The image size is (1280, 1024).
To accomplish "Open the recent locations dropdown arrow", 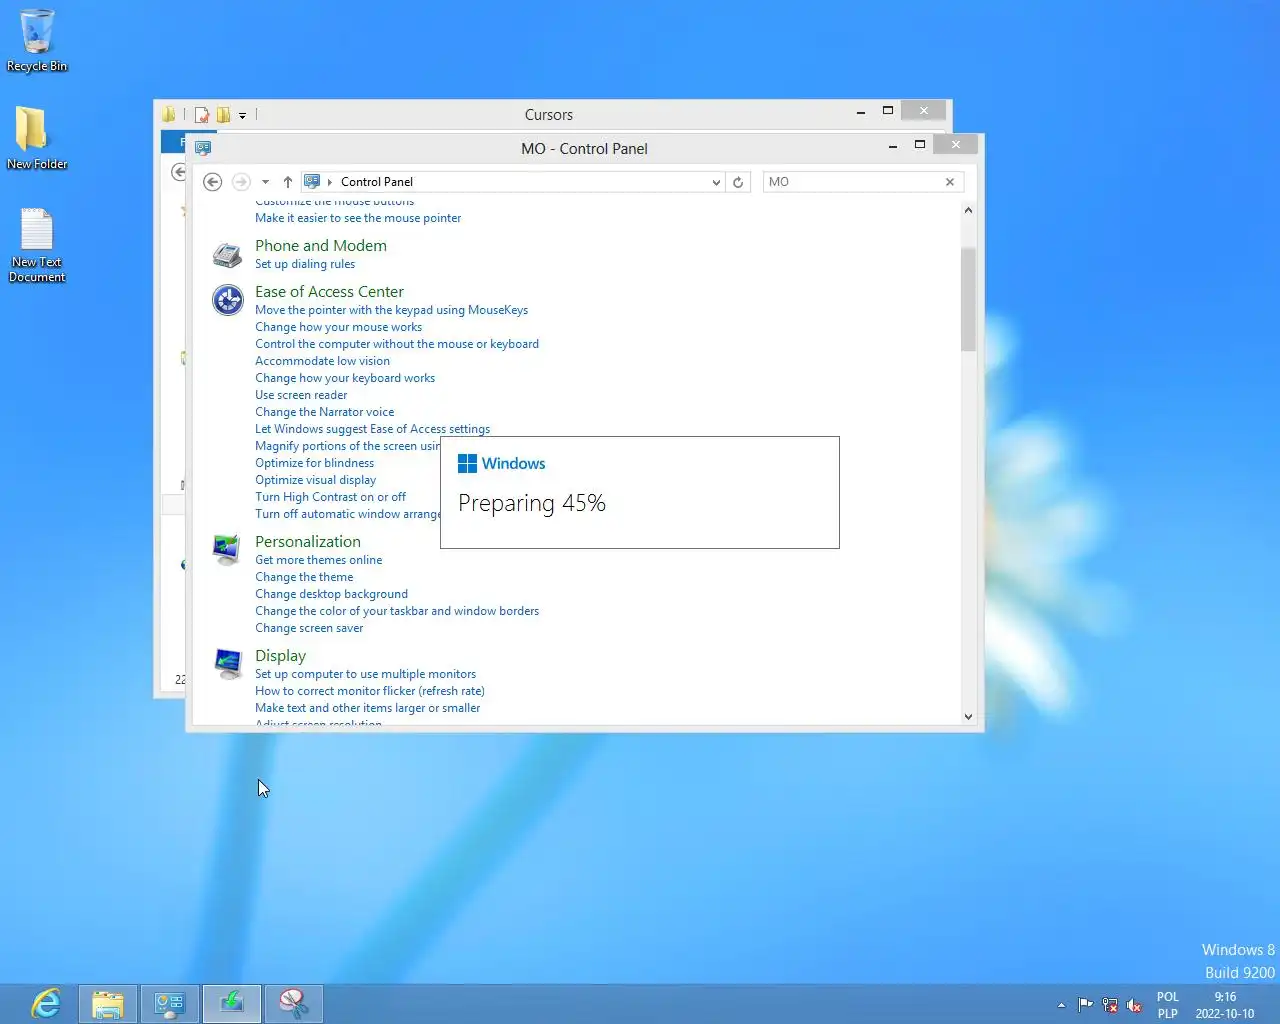I will coord(265,182).
